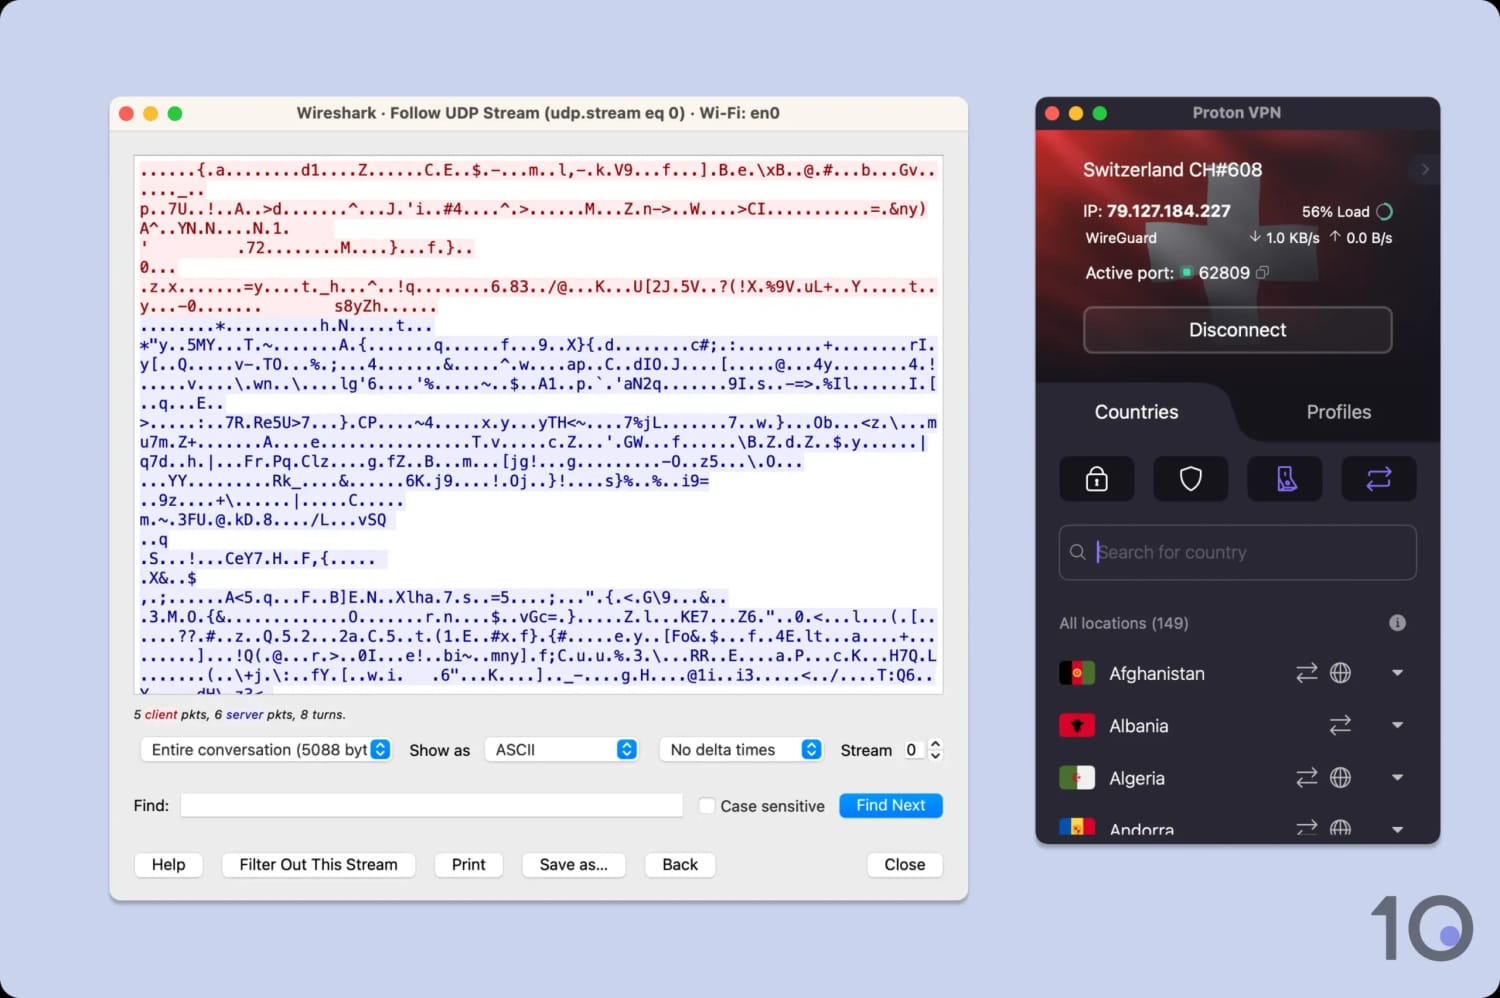Open the Show as ASCII dropdown
1500x998 pixels.
pyautogui.click(x=561, y=749)
